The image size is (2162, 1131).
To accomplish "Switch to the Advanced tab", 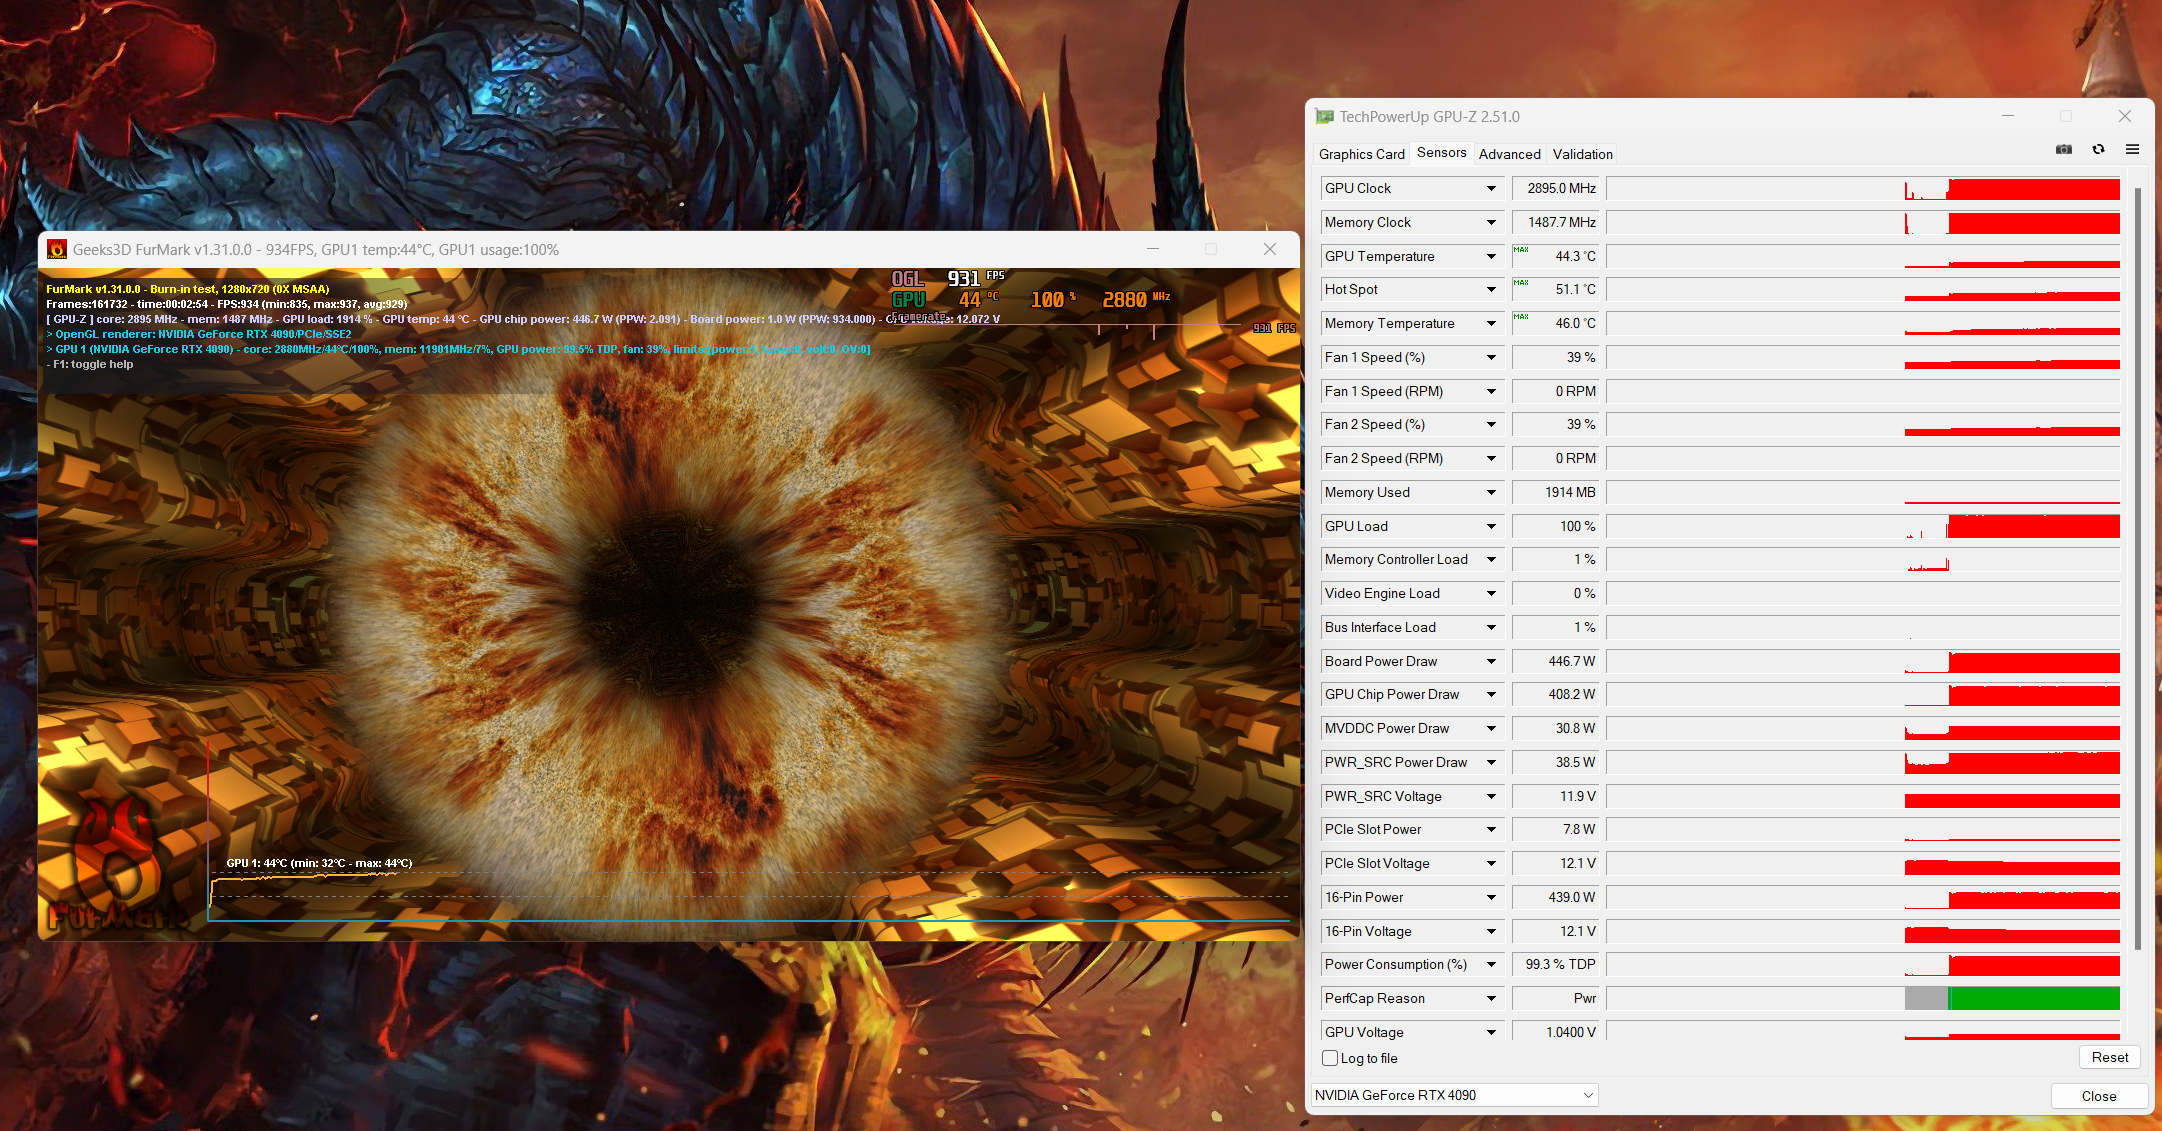I will click(1509, 154).
